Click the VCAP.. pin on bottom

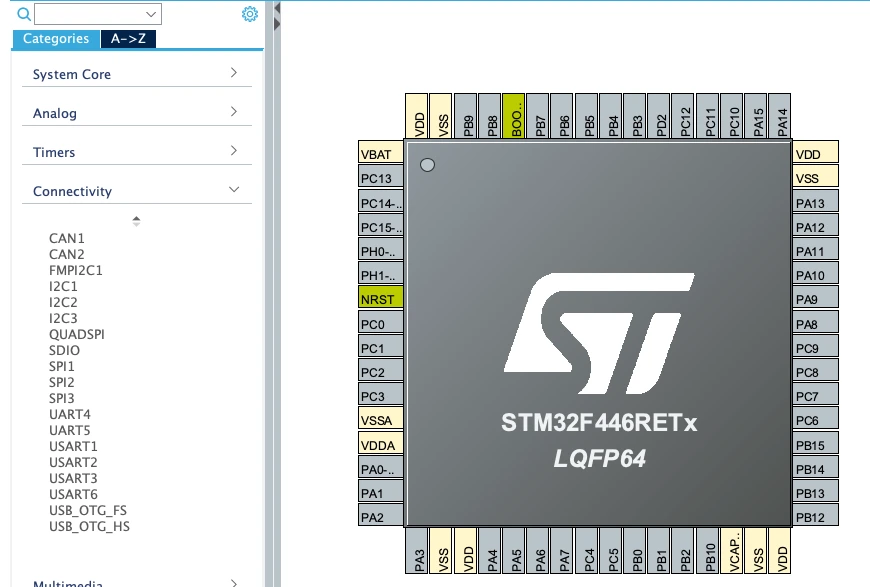point(731,550)
